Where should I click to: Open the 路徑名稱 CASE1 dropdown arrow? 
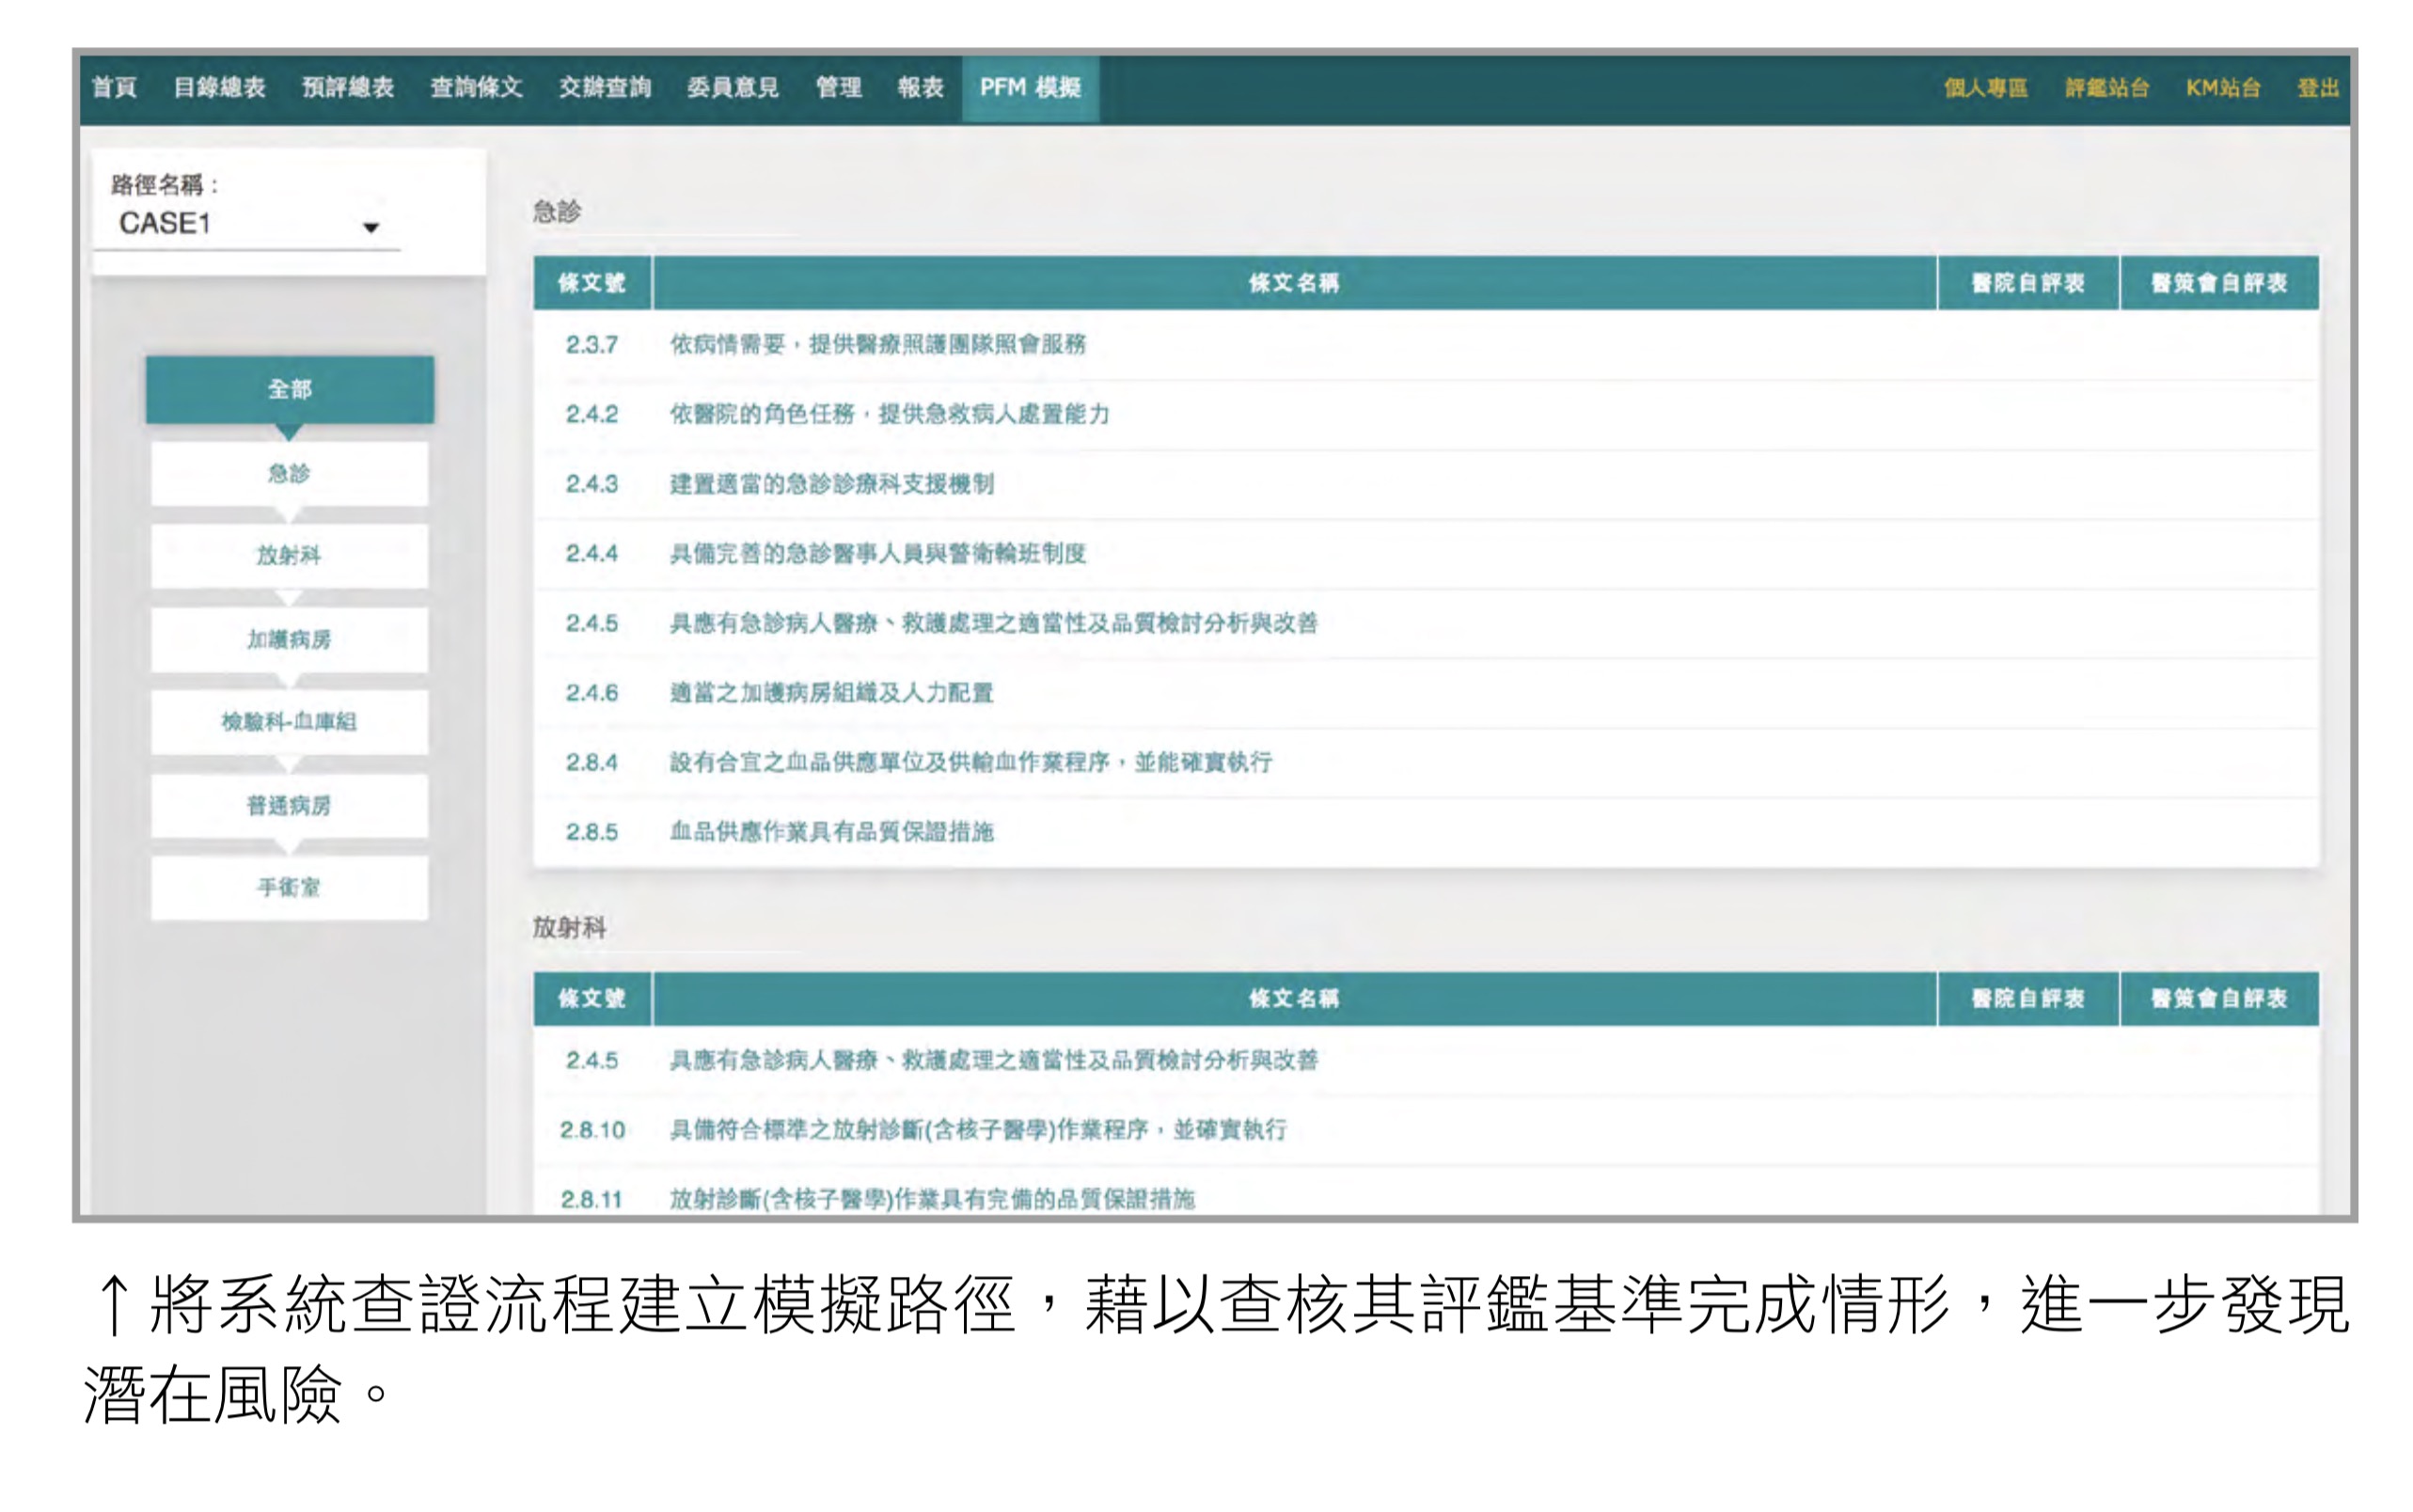[x=371, y=227]
